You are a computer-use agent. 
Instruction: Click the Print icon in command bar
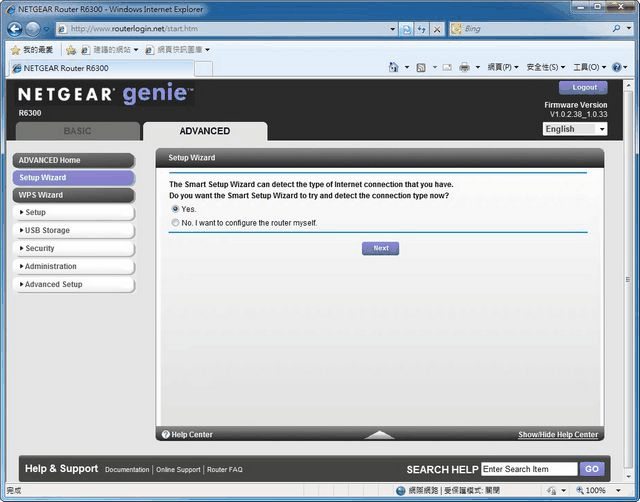464,67
